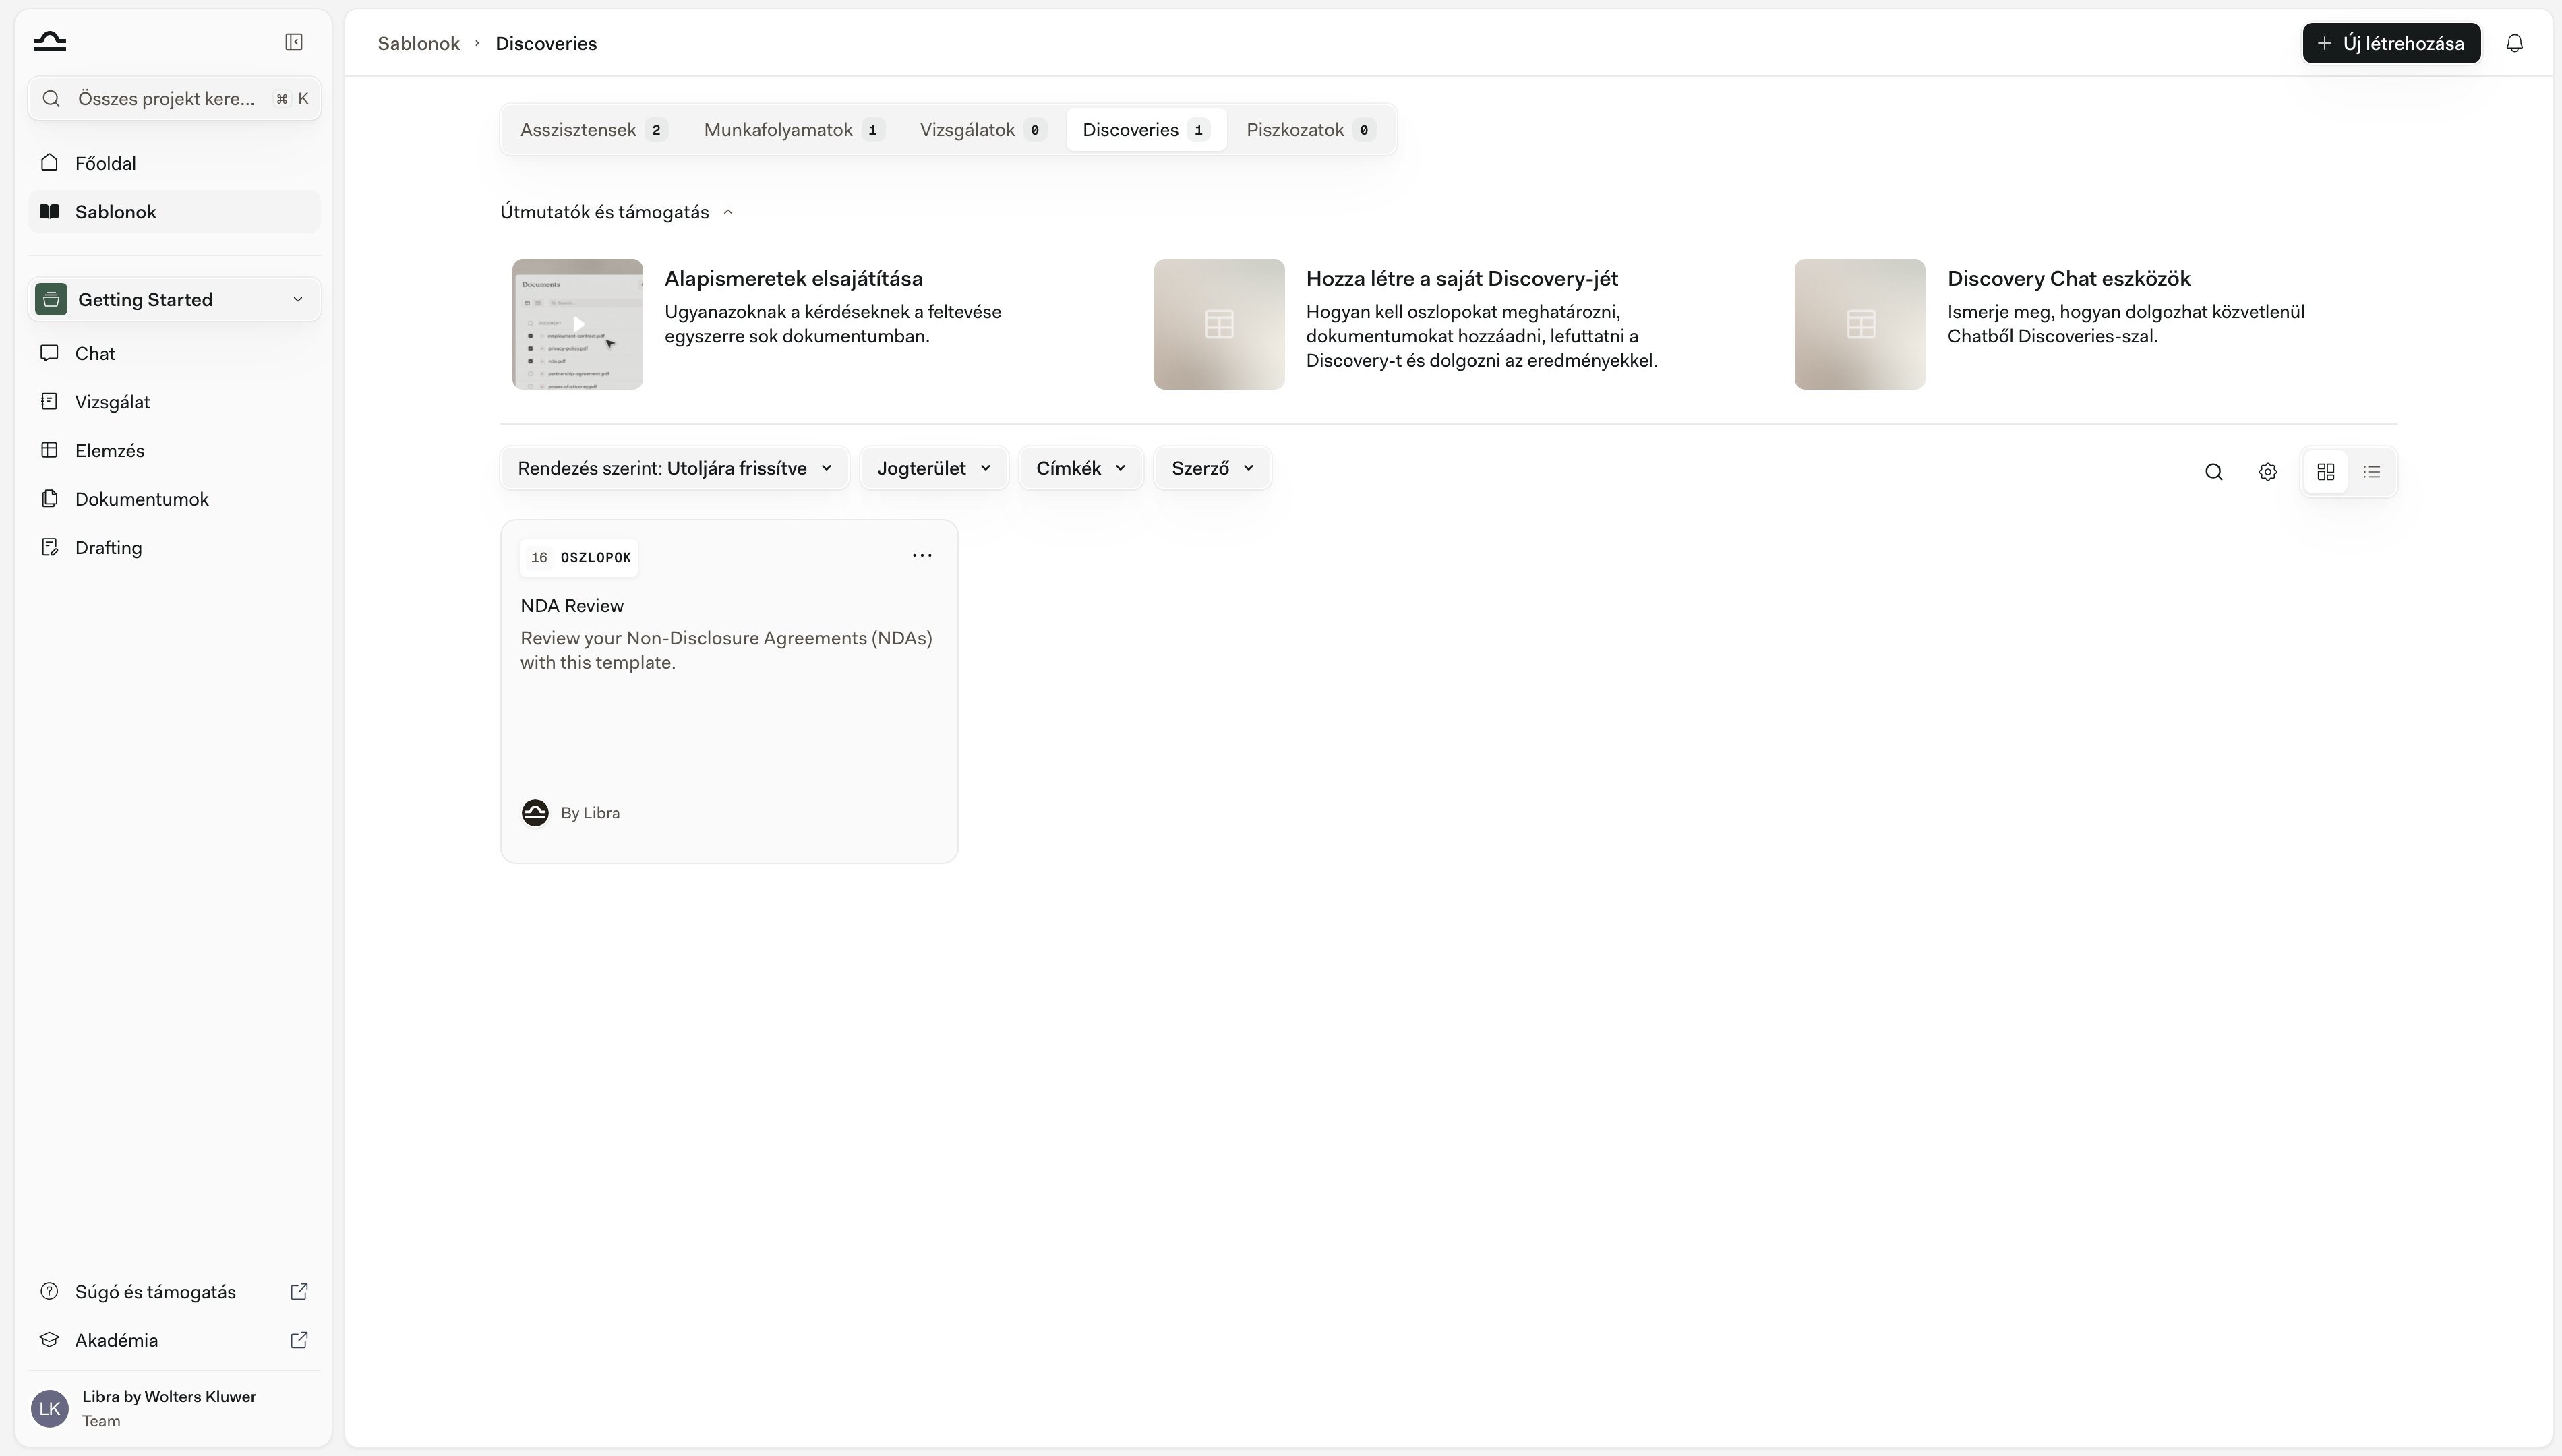2562x1456 pixels.
Task: Go to Főoldal in the sidebar
Action: pyautogui.click(x=174, y=163)
